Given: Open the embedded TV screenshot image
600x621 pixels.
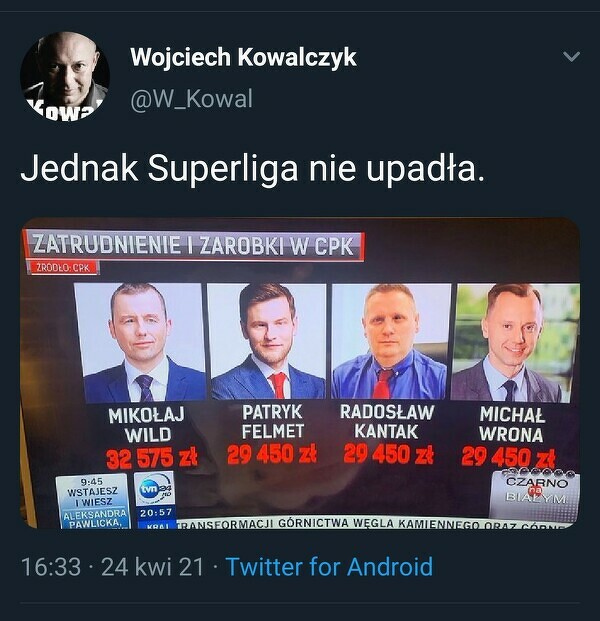Looking at the screenshot, I should pos(300,373).
